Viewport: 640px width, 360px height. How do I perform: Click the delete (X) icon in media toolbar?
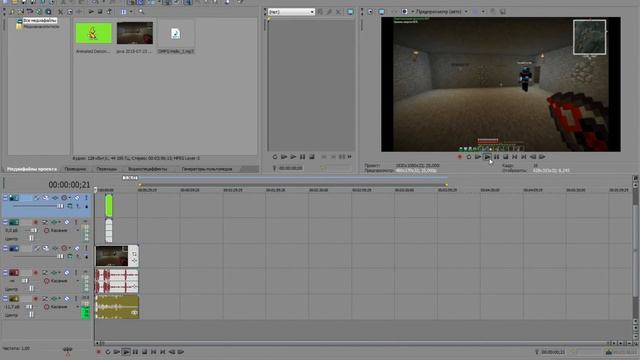[x=60, y=12]
